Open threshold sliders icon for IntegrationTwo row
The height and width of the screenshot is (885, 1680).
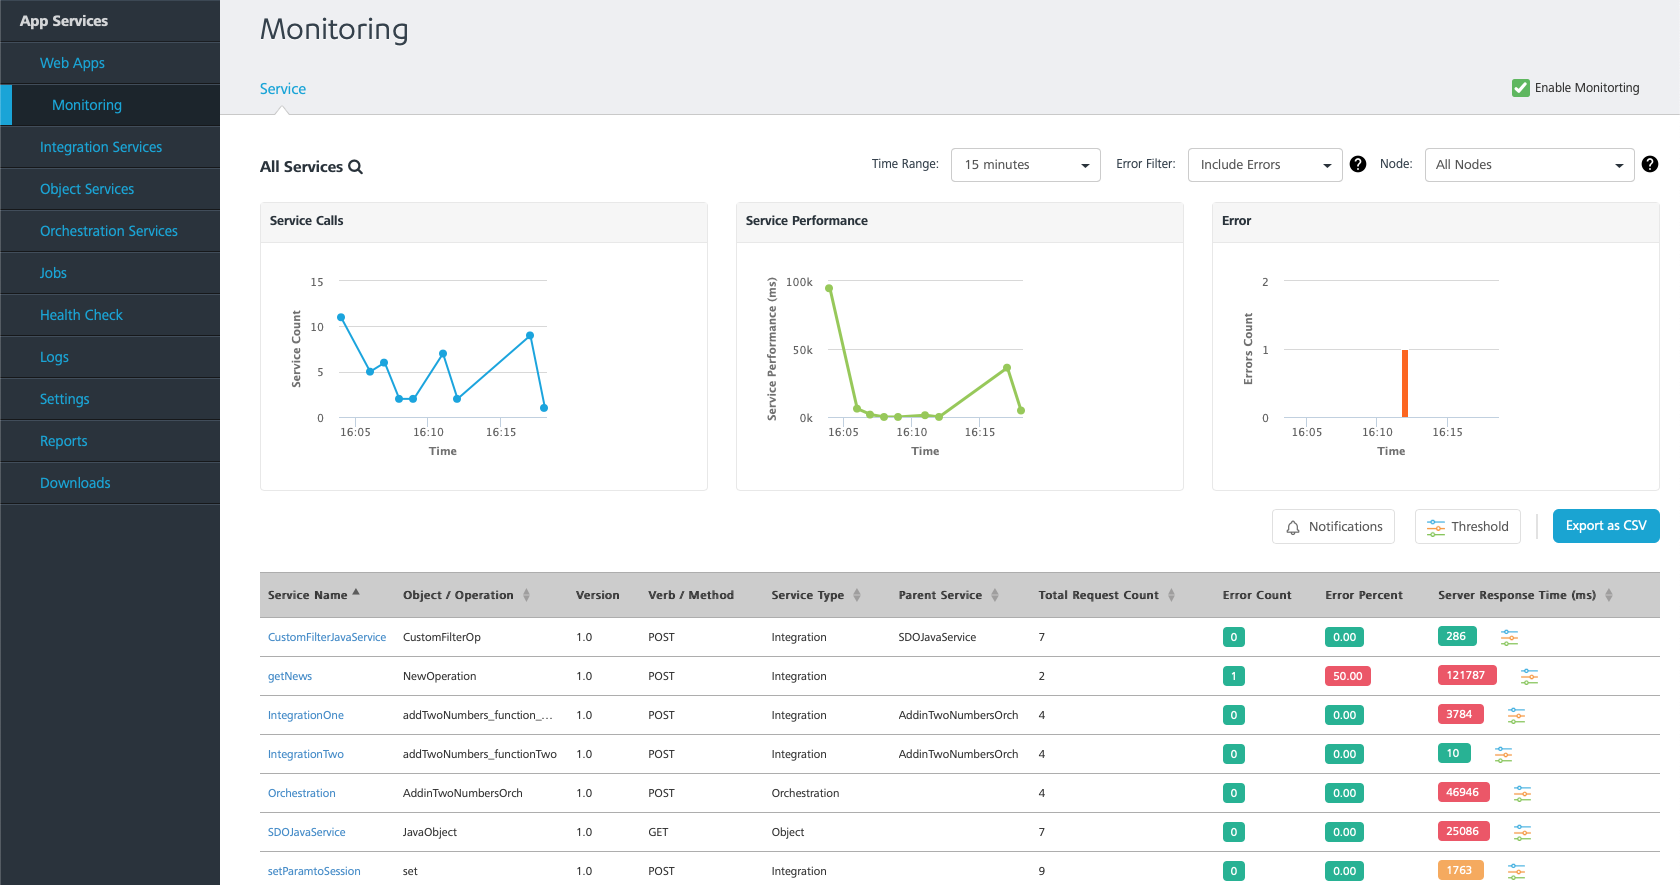click(x=1503, y=755)
